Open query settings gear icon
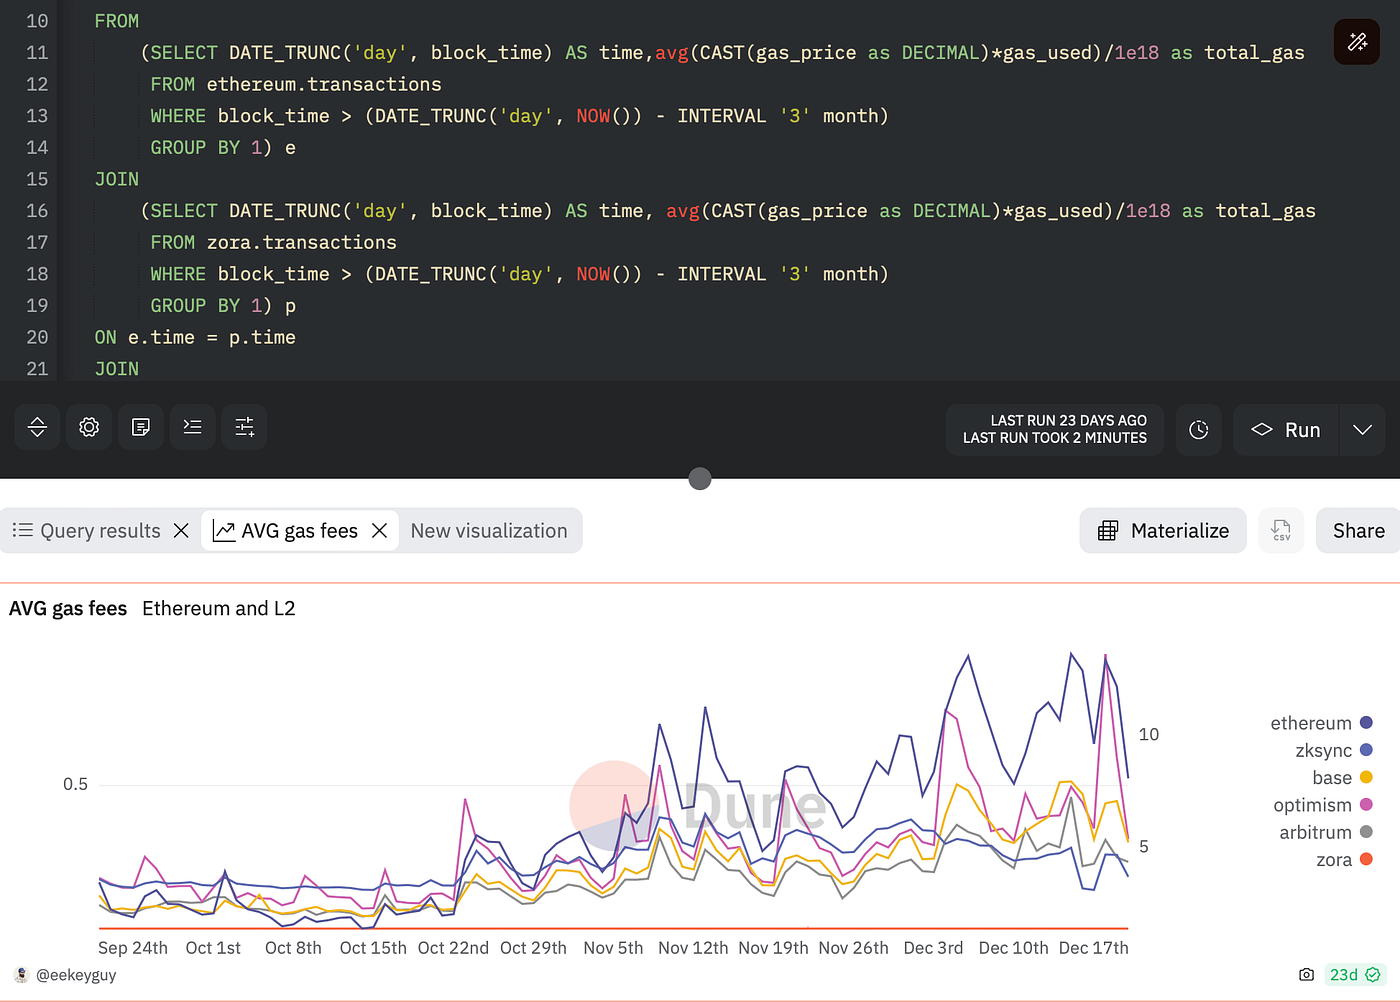Image resolution: width=1400 pixels, height=1002 pixels. 89,428
